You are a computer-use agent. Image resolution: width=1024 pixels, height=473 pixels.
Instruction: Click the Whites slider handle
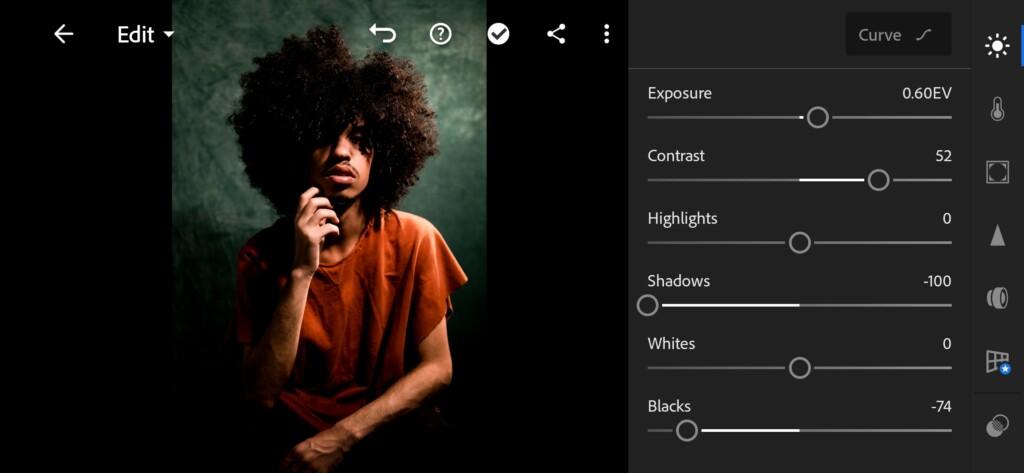(x=800, y=368)
